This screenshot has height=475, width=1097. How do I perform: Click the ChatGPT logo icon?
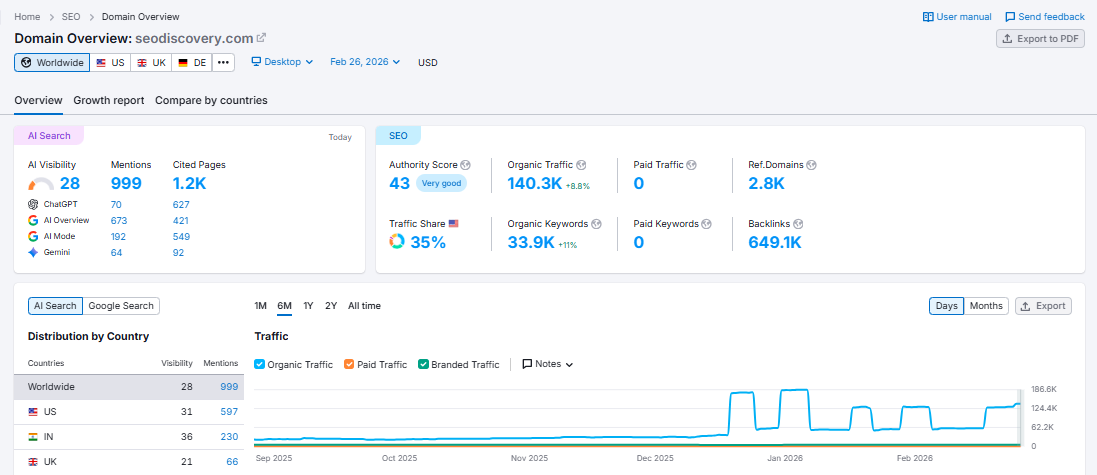pyautogui.click(x=33, y=204)
